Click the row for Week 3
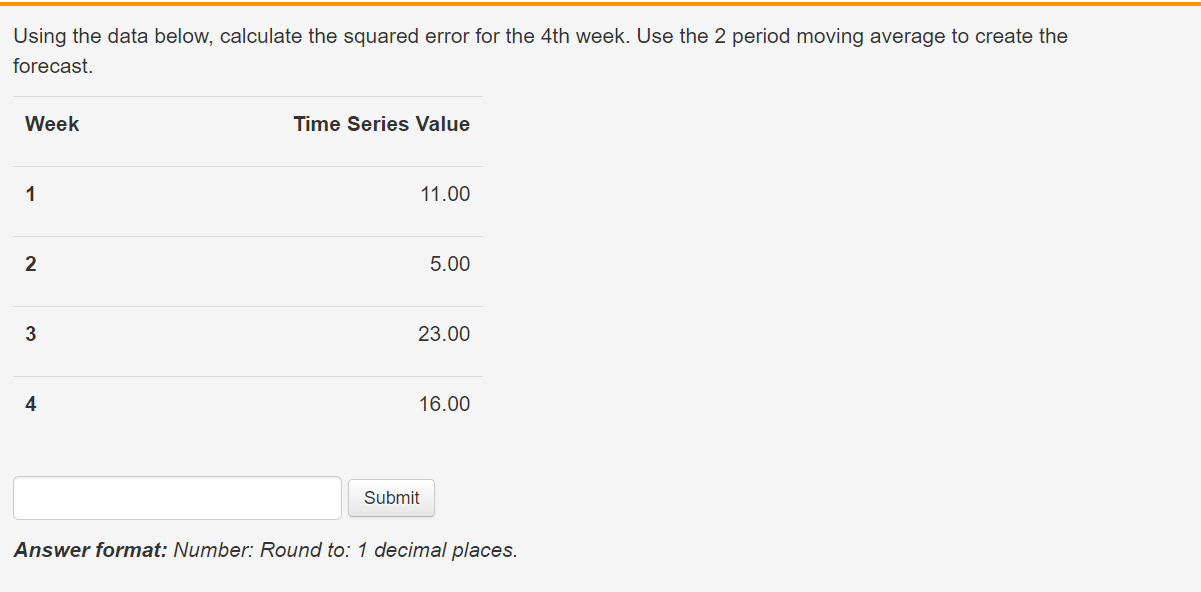The height and width of the screenshot is (592, 1201). [x=246, y=334]
